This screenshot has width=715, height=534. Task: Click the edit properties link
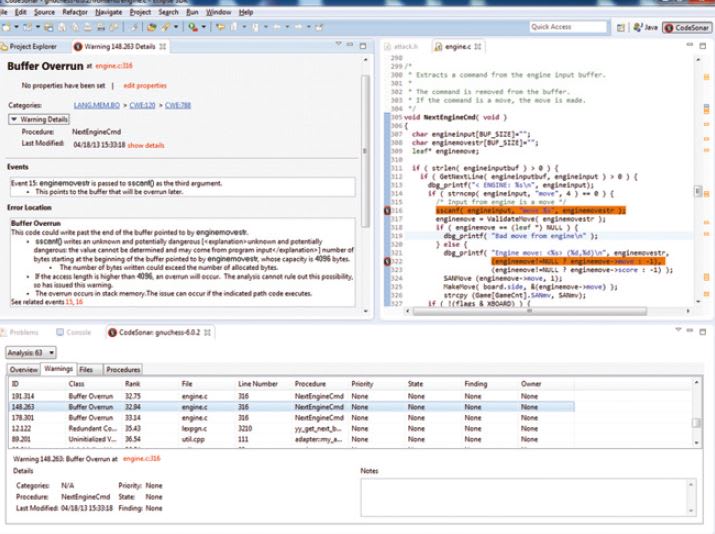pyautogui.click(x=144, y=85)
